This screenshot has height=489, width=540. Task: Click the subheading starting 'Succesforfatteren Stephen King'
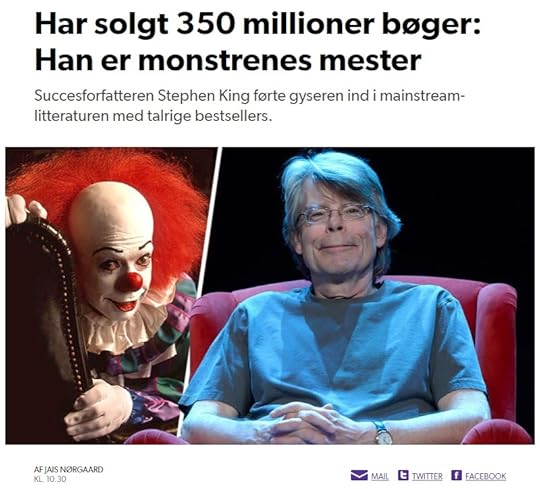coord(249,96)
